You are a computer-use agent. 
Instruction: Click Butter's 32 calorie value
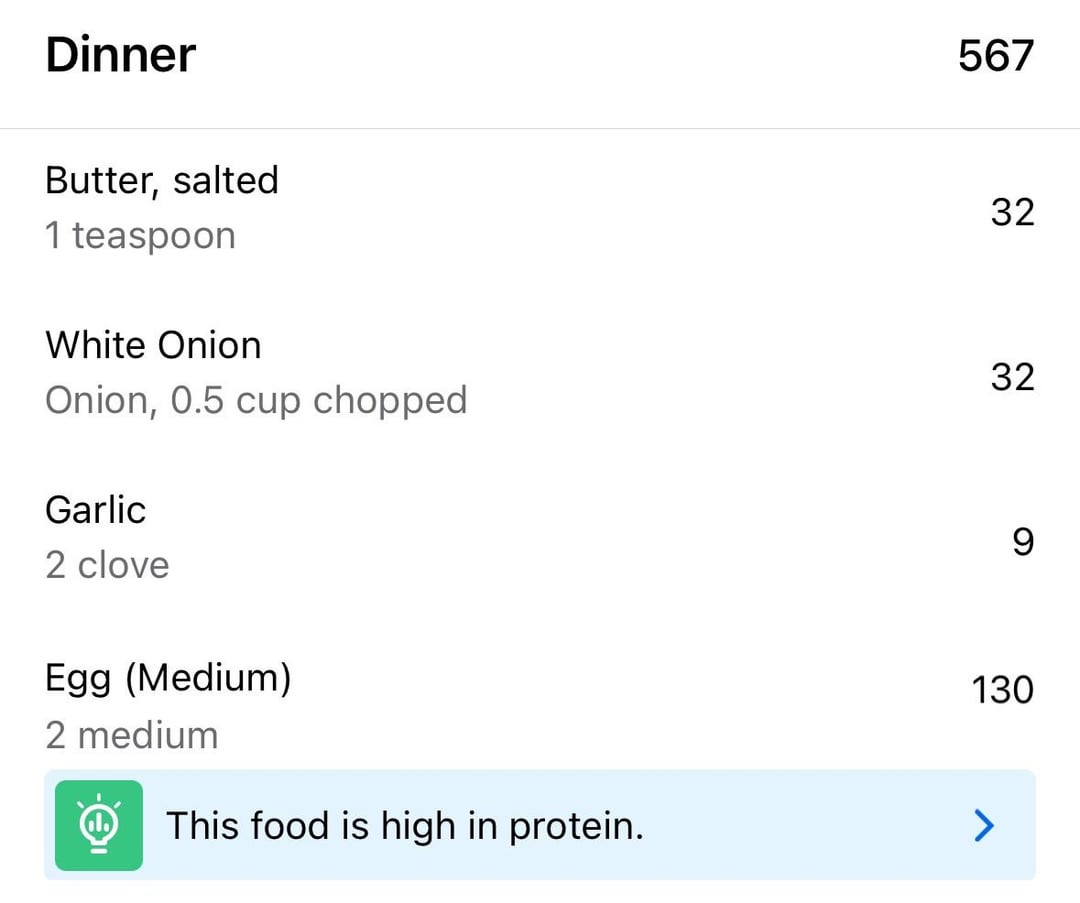[1012, 212]
